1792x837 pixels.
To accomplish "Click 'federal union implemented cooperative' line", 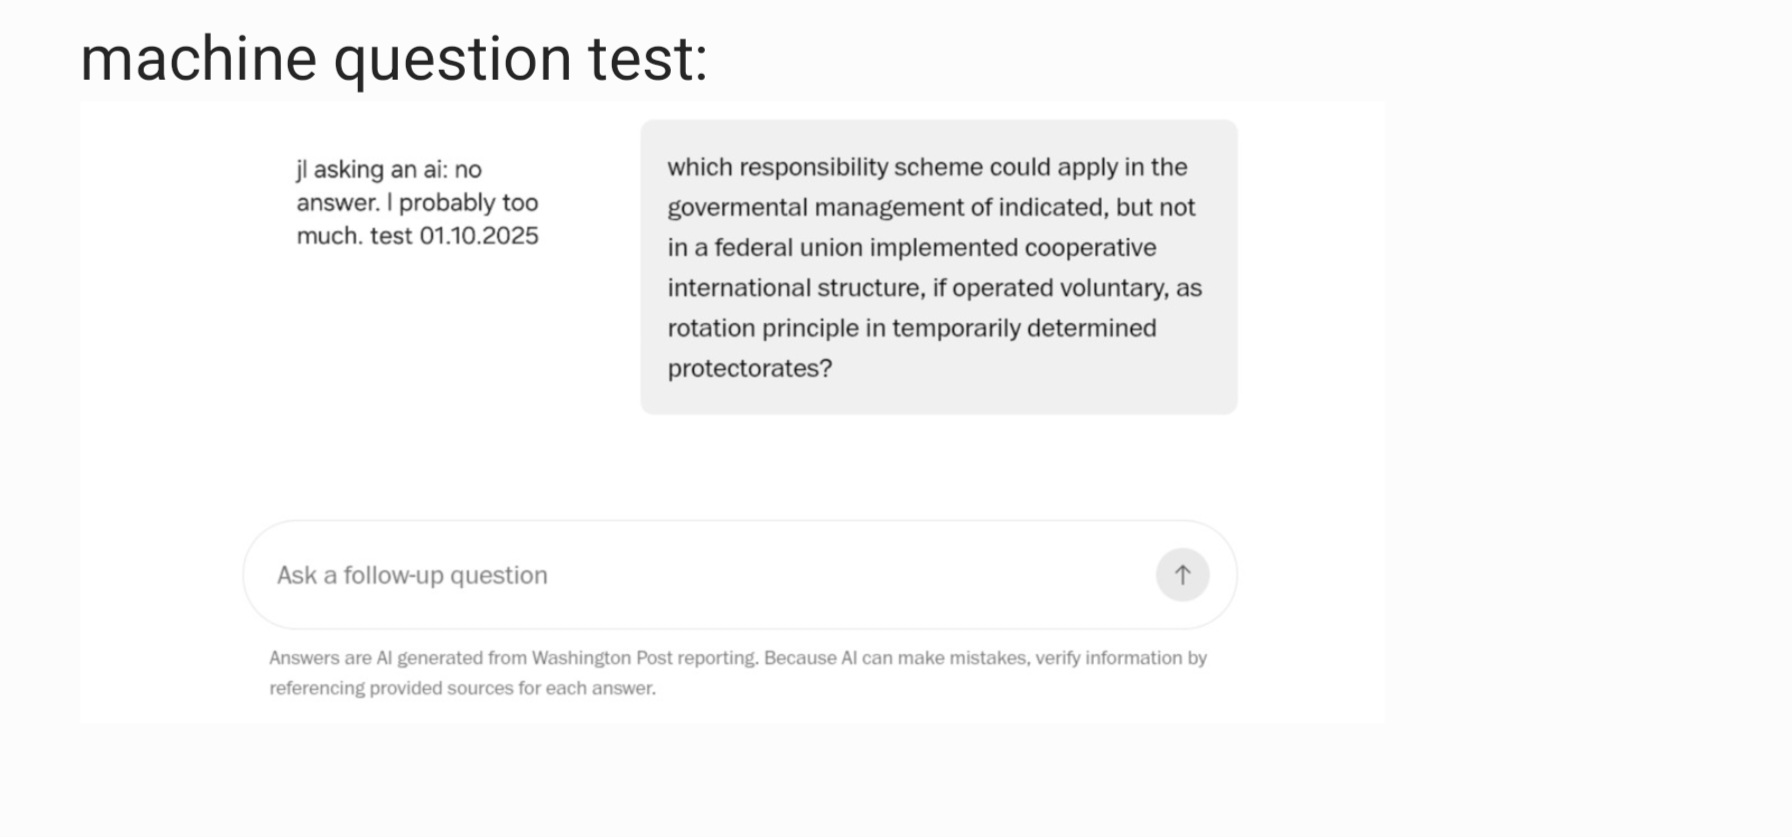I will point(935,247).
